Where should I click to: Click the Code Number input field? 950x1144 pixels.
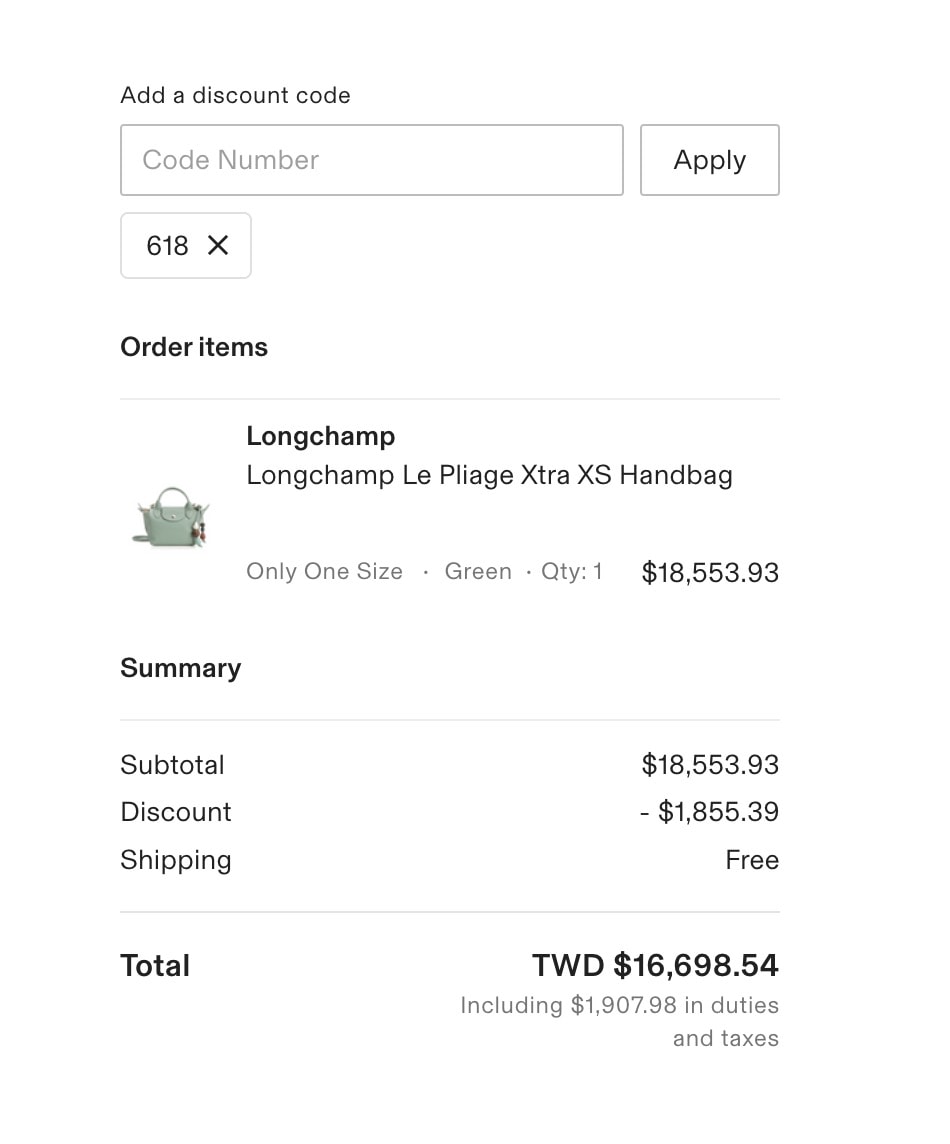[x=371, y=160]
